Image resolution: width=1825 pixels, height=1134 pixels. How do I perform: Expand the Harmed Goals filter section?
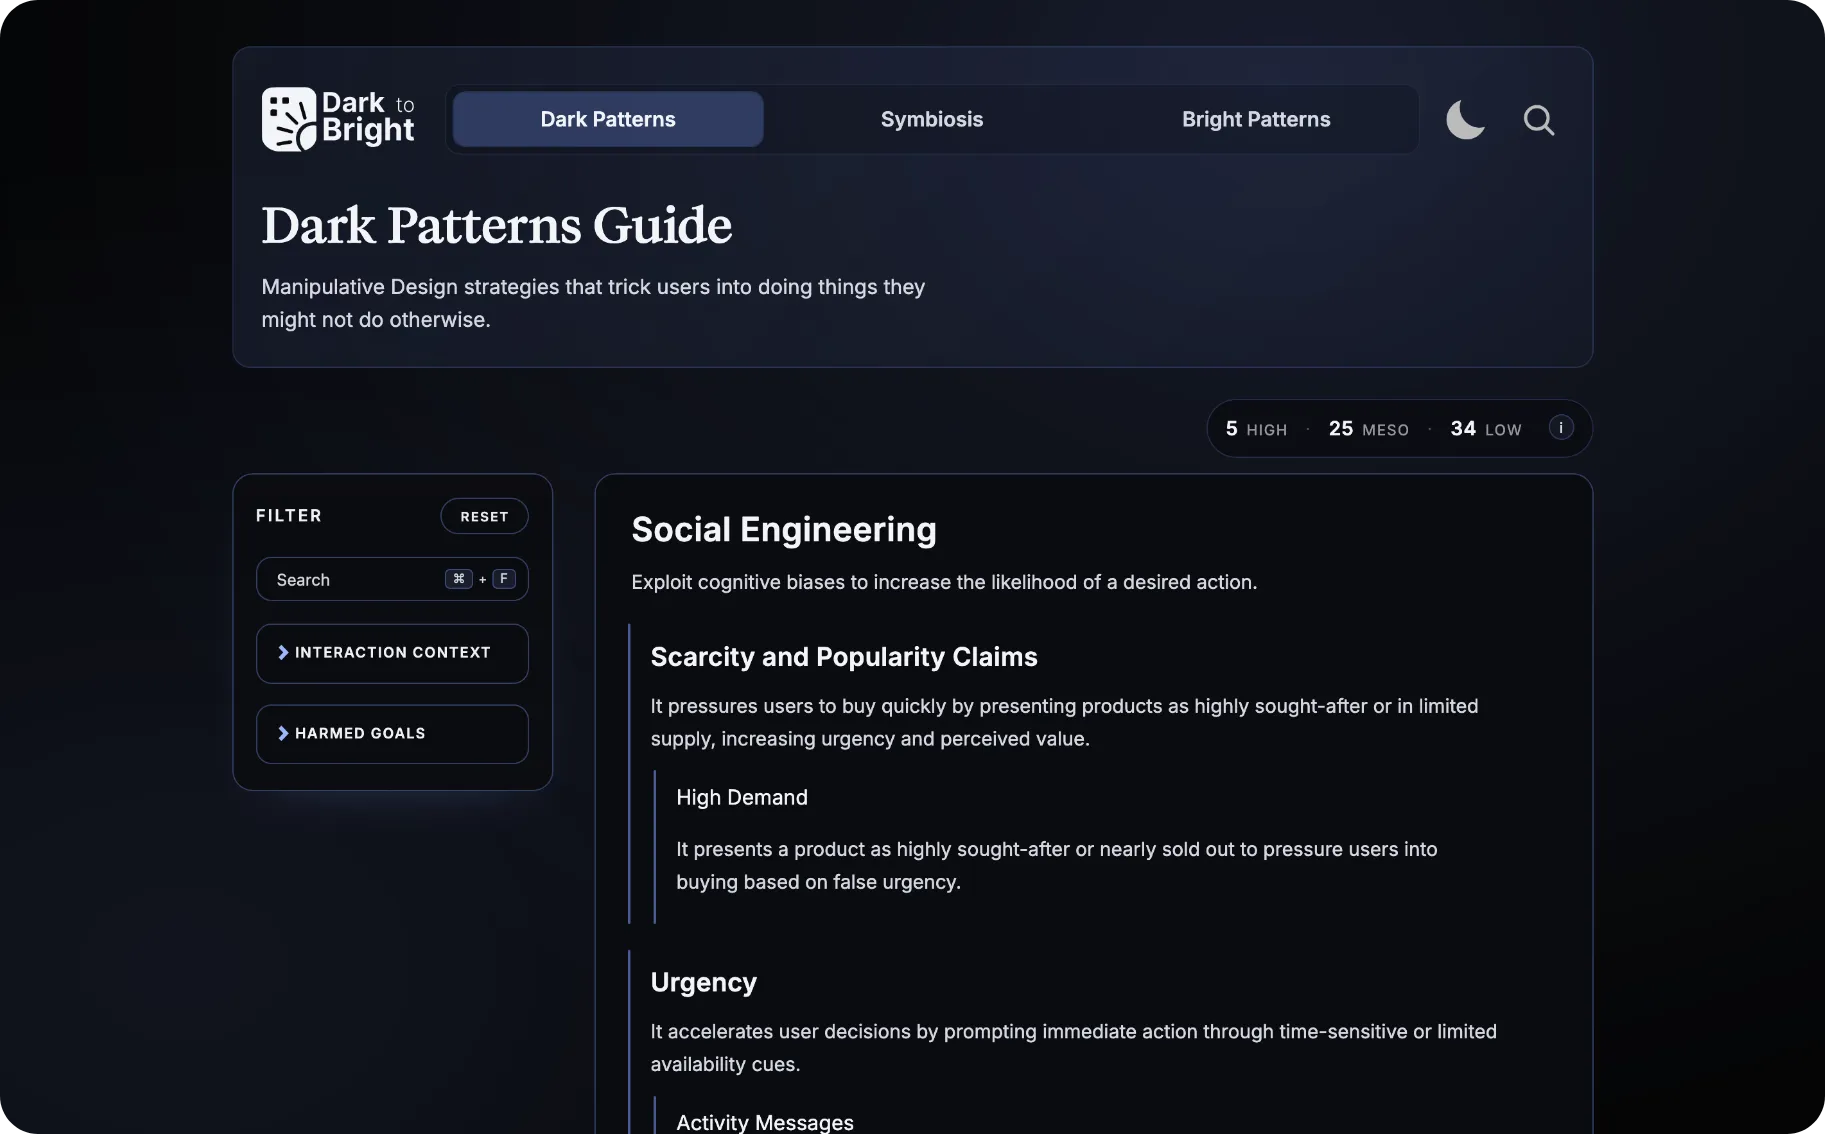tap(392, 733)
